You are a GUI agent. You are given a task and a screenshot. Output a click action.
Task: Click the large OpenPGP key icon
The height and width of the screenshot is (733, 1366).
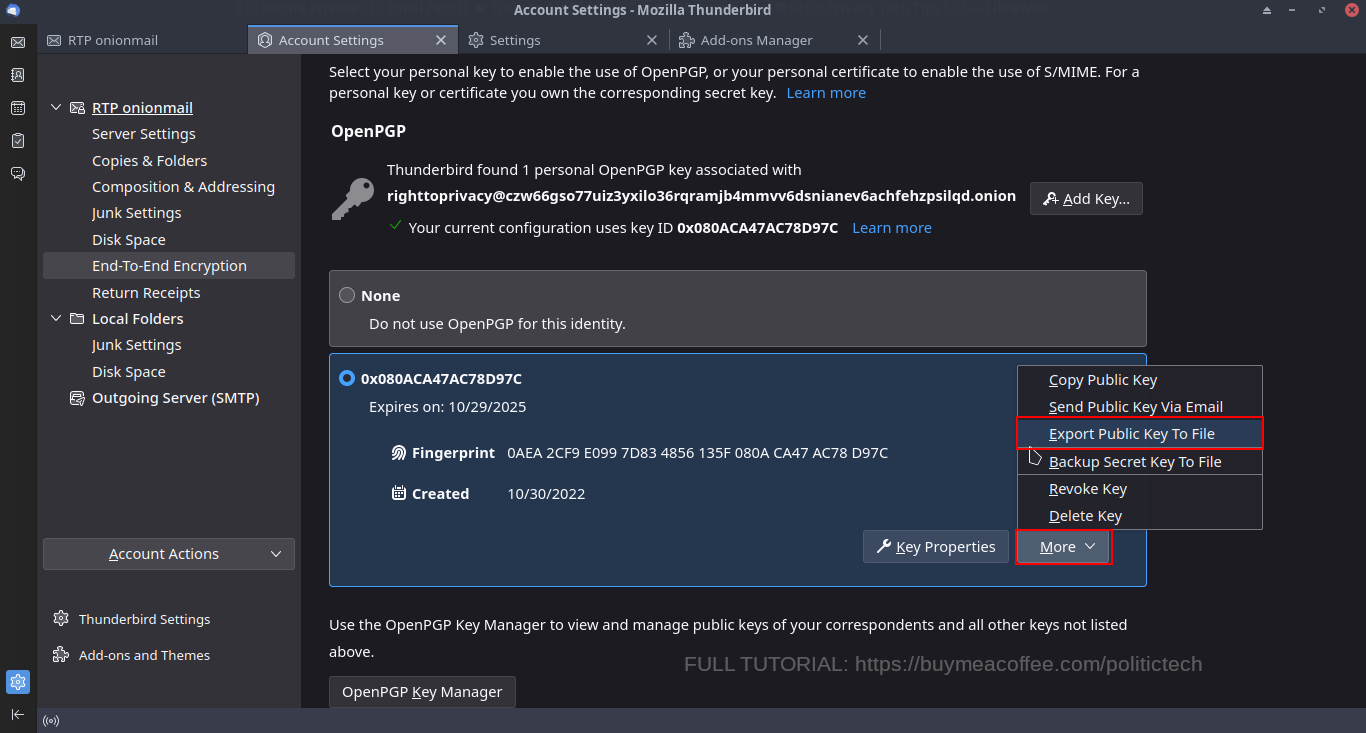coord(352,199)
